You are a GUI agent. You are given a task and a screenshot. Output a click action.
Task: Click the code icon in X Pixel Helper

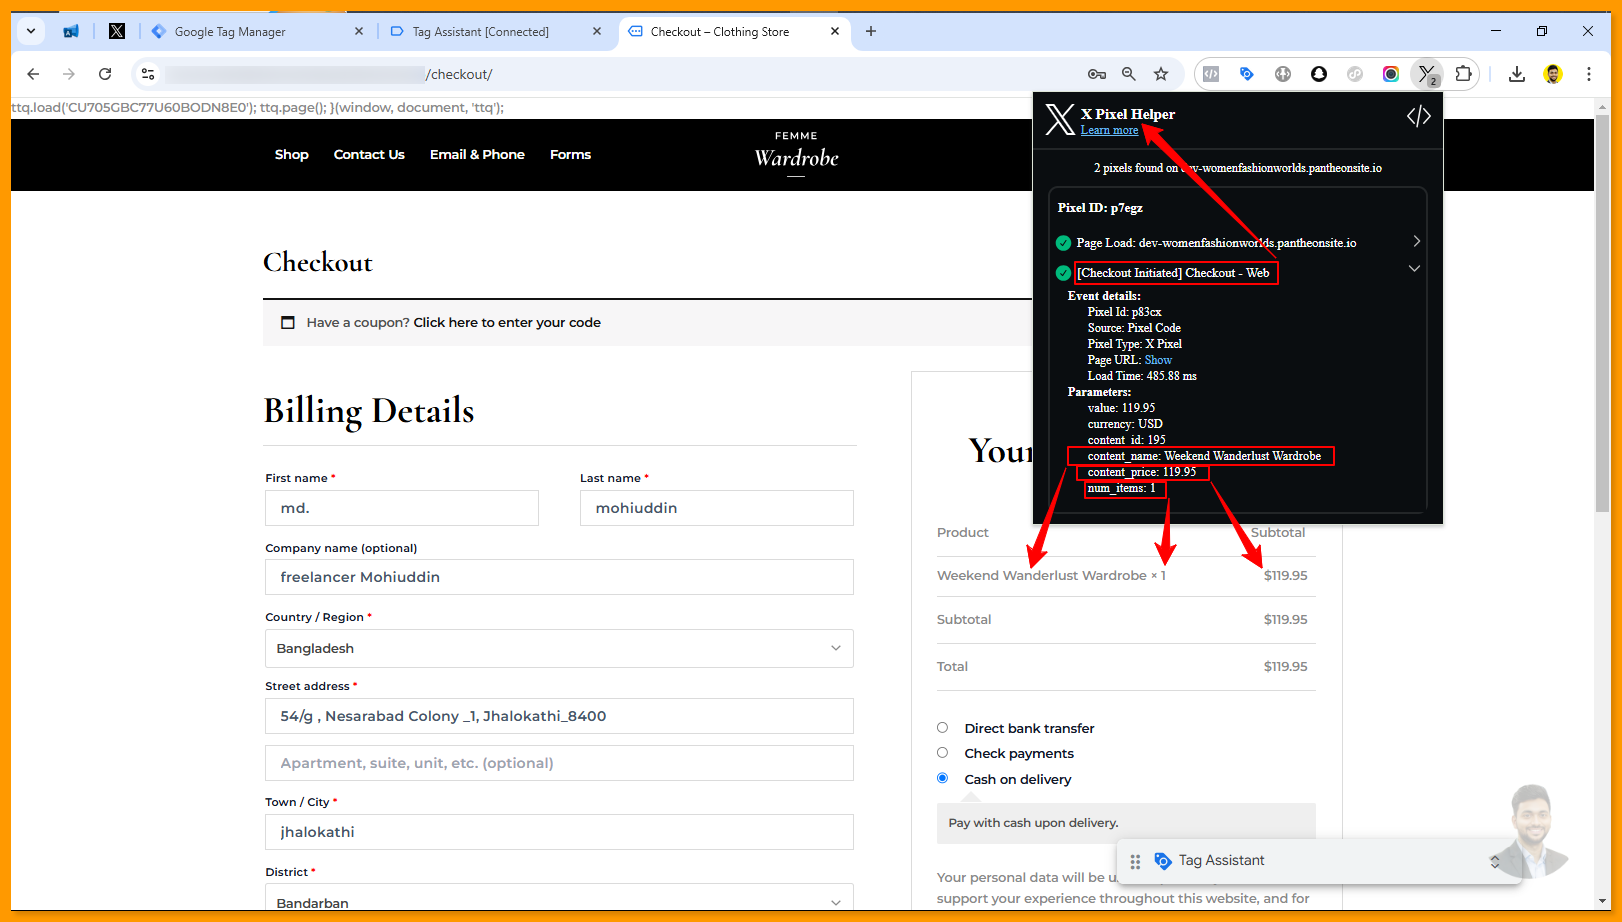1418,117
